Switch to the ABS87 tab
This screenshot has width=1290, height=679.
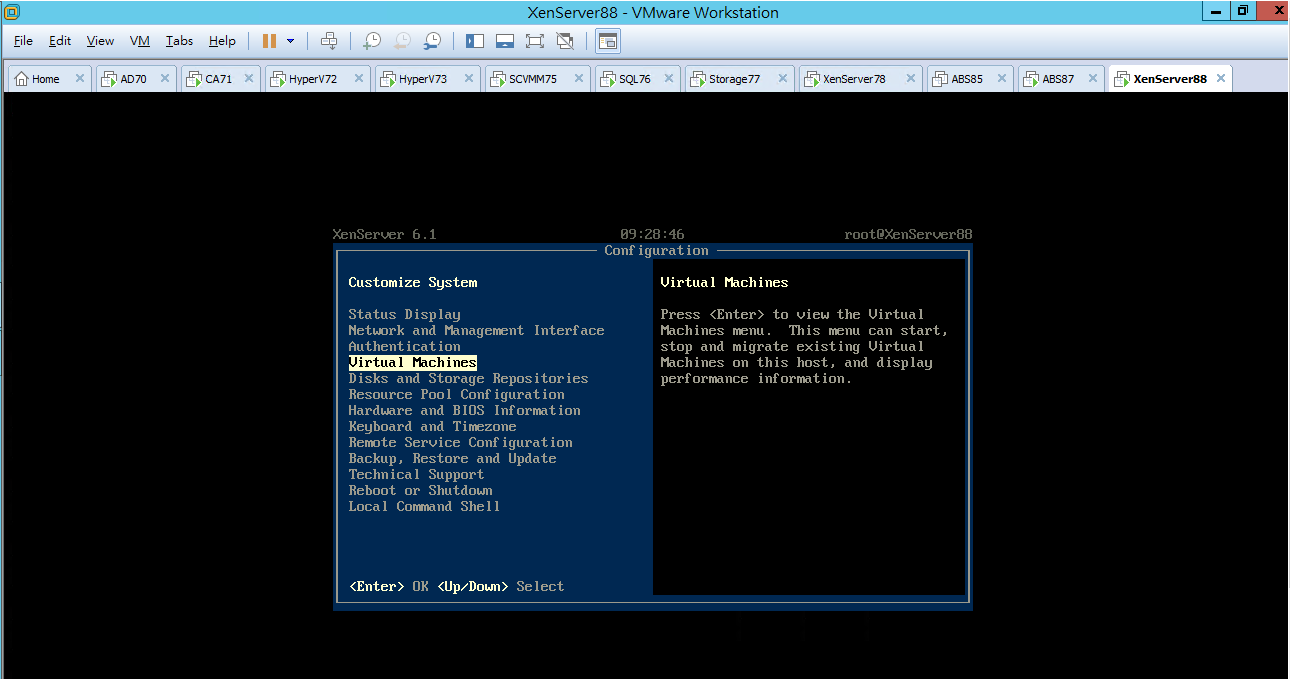point(1058,79)
